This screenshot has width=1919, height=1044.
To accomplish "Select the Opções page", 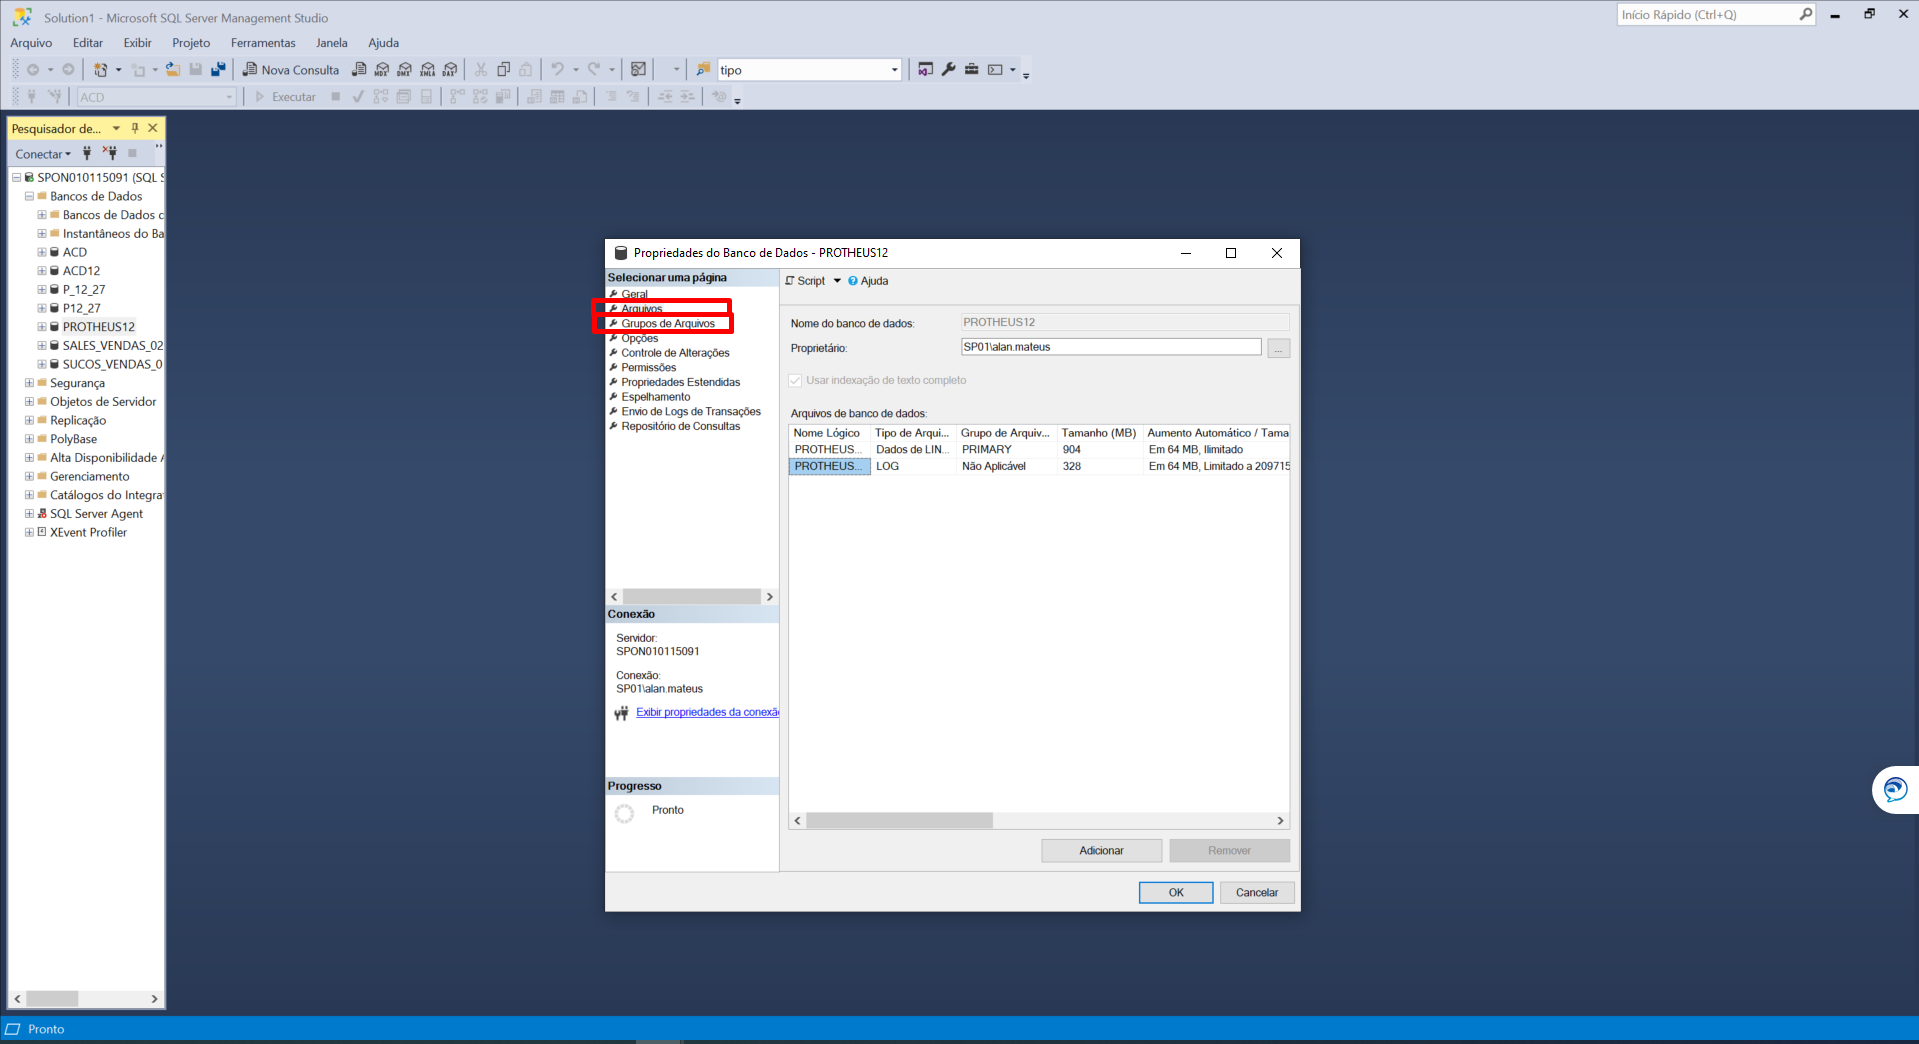I will [x=639, y=338].
